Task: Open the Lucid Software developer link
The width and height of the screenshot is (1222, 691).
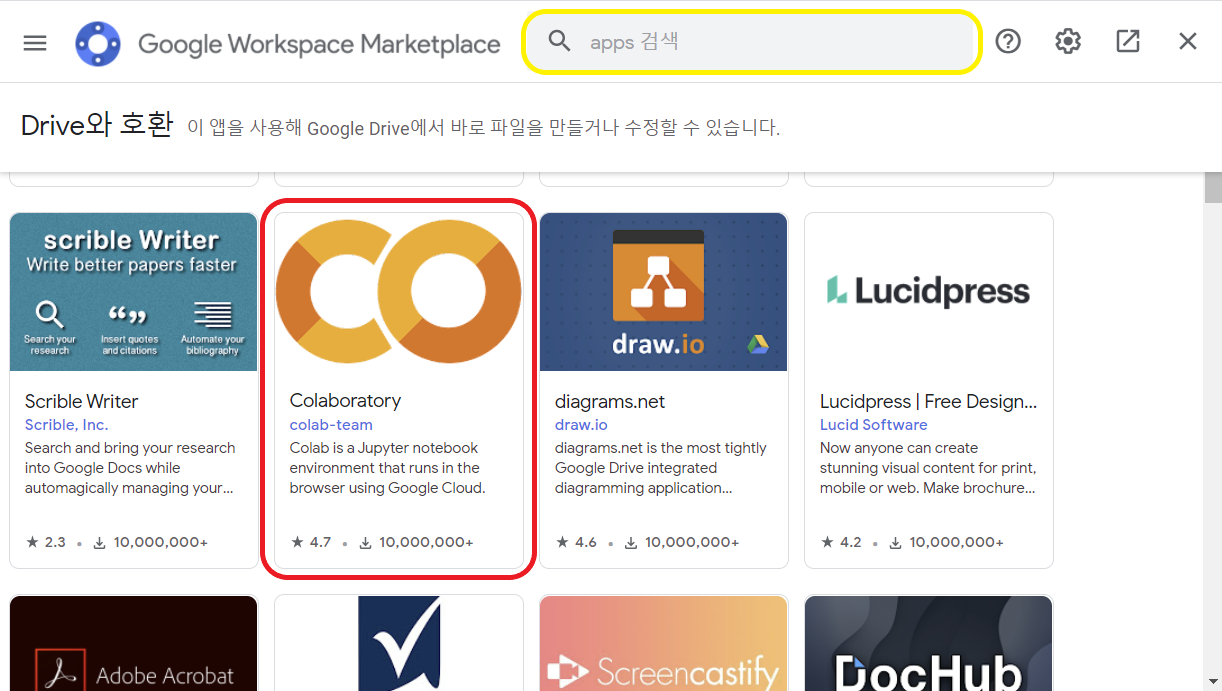Action: point(874,425)
